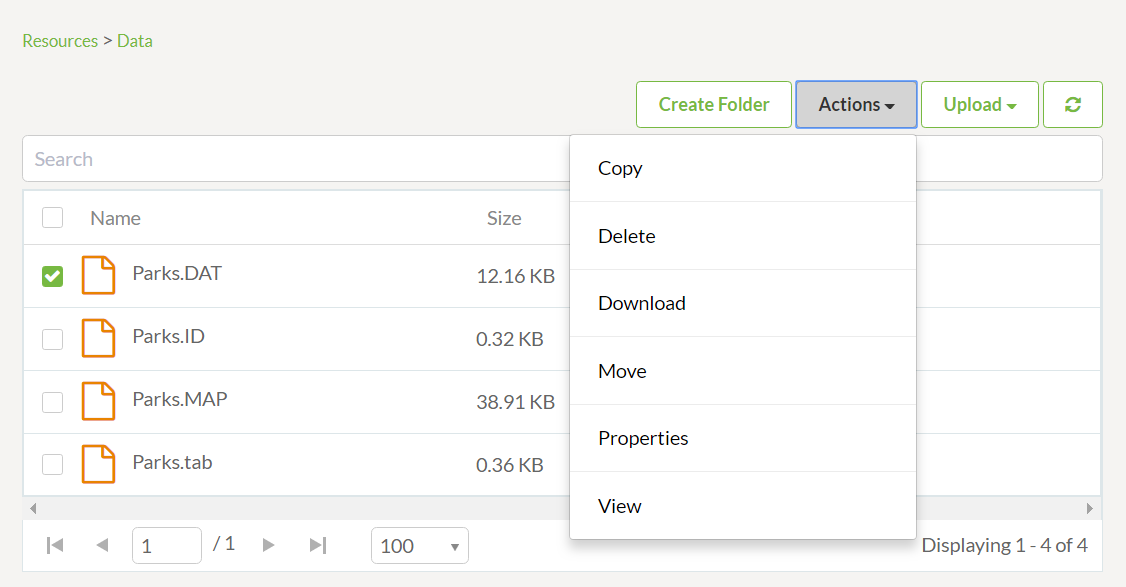
Task: Click the Parks.MAP file icon
Action: 98,401
